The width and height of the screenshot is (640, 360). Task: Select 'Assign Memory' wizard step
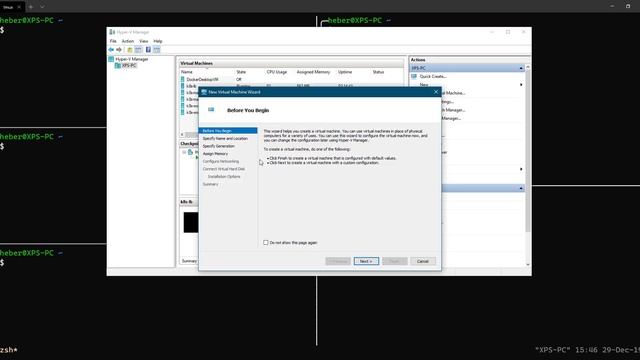[216, 154]
